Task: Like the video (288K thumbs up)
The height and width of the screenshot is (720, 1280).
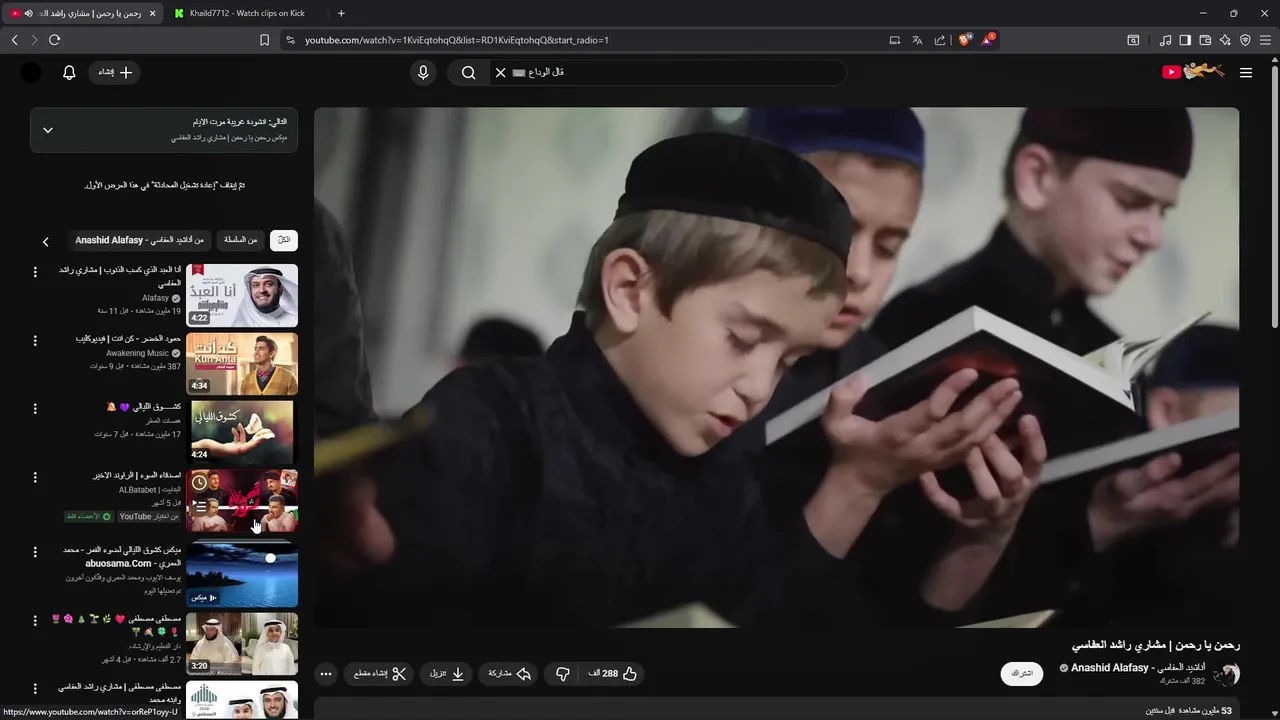Action: pos(612,674)
